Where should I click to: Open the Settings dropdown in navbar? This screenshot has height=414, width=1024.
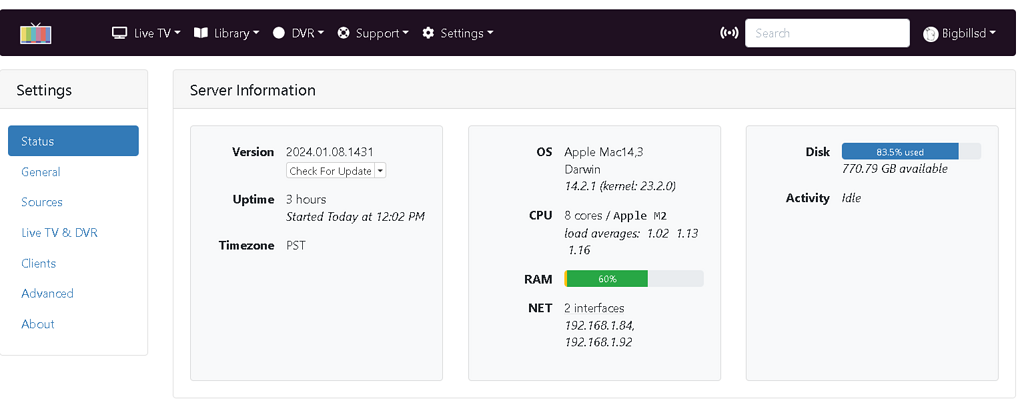458,33
